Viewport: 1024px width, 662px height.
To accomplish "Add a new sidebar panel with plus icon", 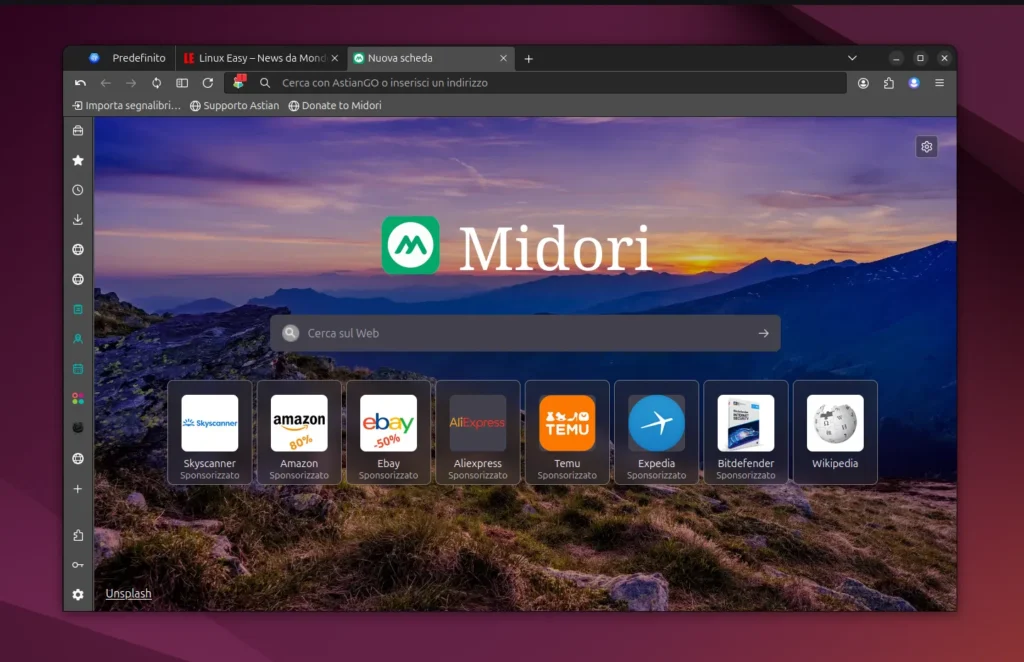I will [x=78, y=488].
